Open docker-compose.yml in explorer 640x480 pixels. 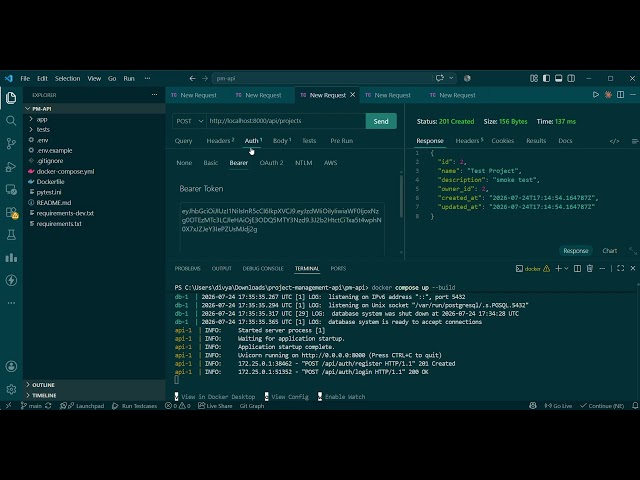click(65, 171)
